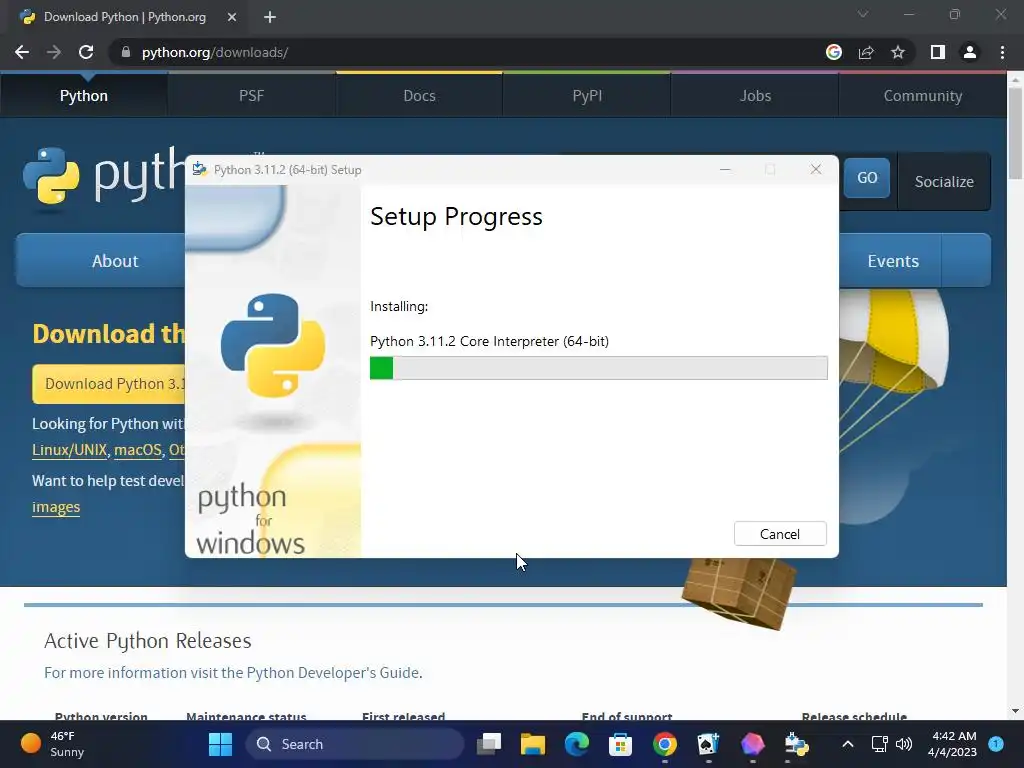Open the About menu on python.org
Screen dimensions: 1024x768
(101, 261)
